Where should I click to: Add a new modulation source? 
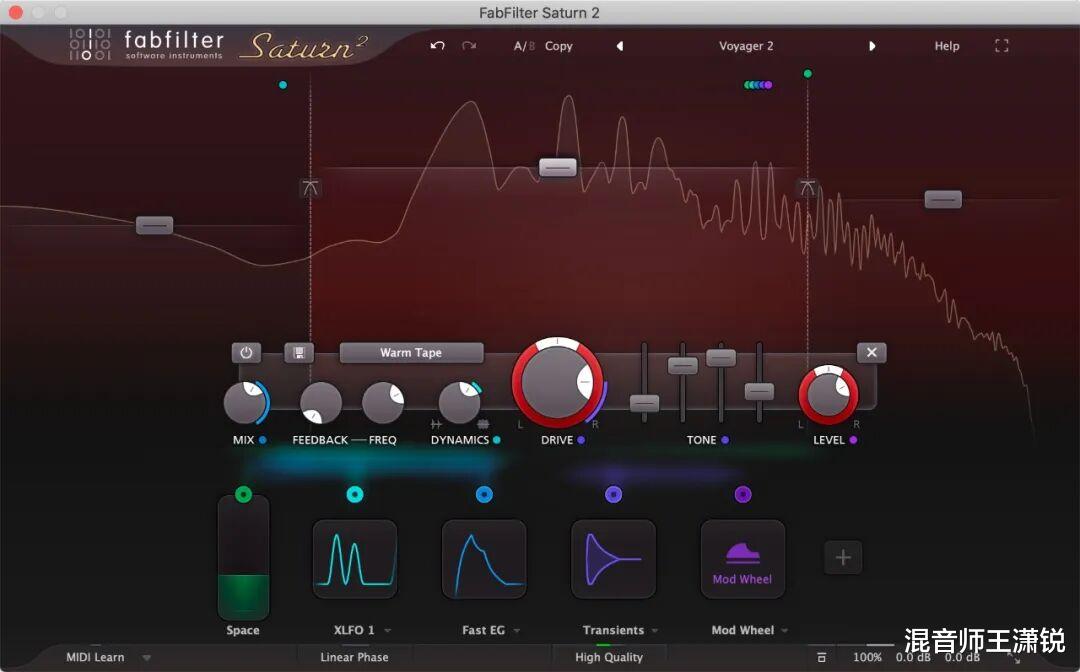842,558
